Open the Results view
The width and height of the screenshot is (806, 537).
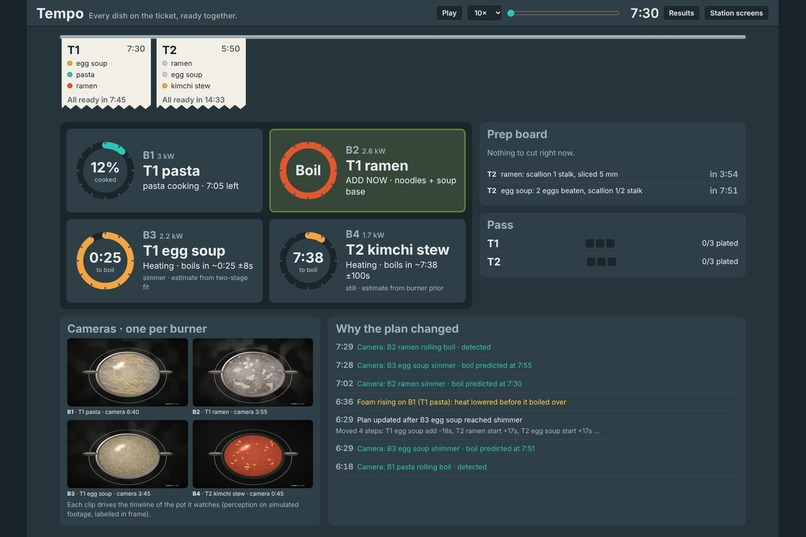681,13
